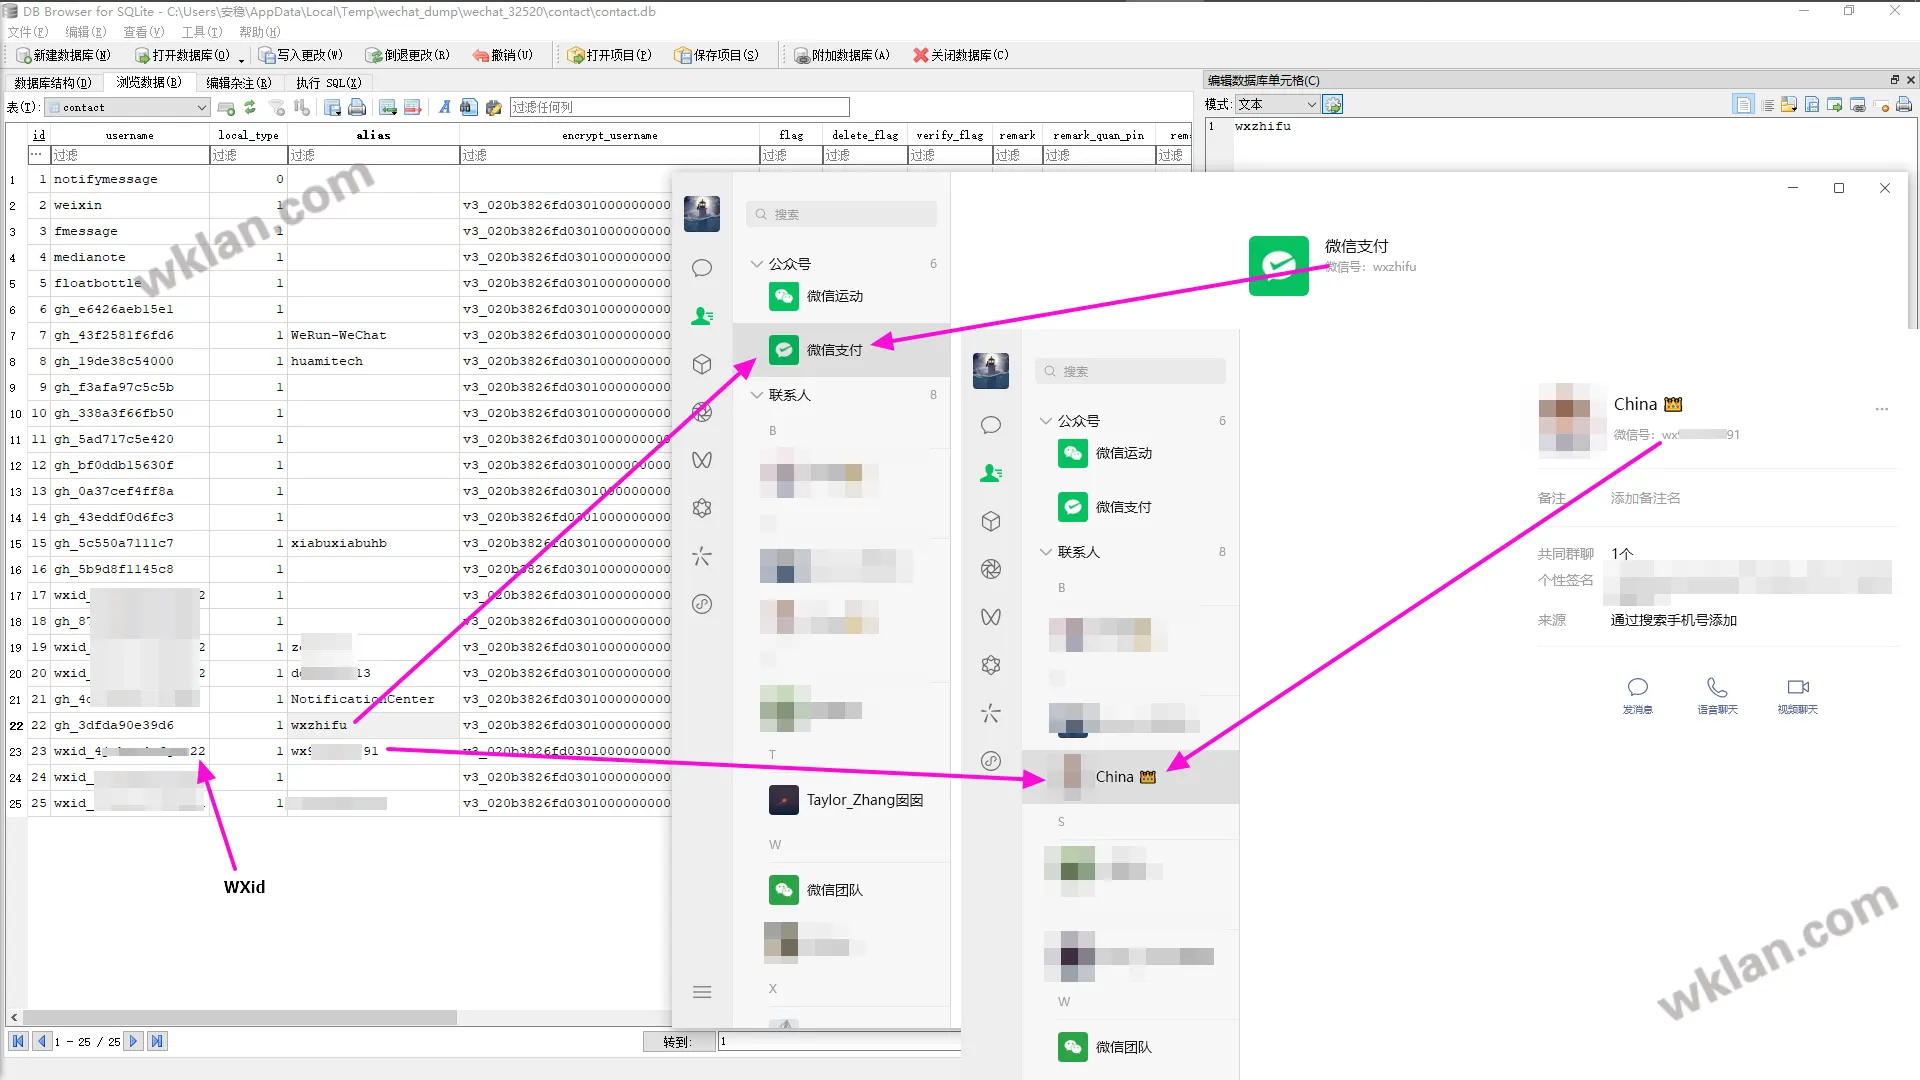Screen dimensions: 1920x1080
Task: Click the binoculars find icon in table toolbar
Action: tap(469, 107)
